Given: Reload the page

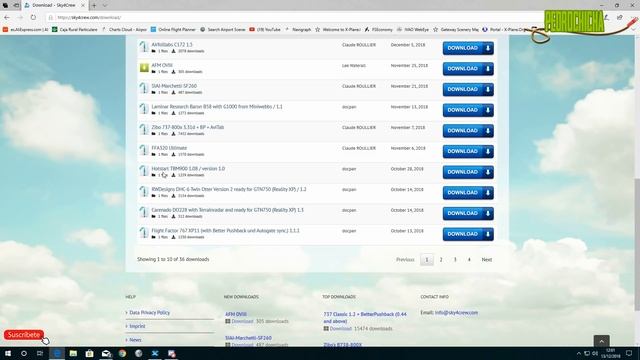Looking at the screenshot, I should (33, 18).
